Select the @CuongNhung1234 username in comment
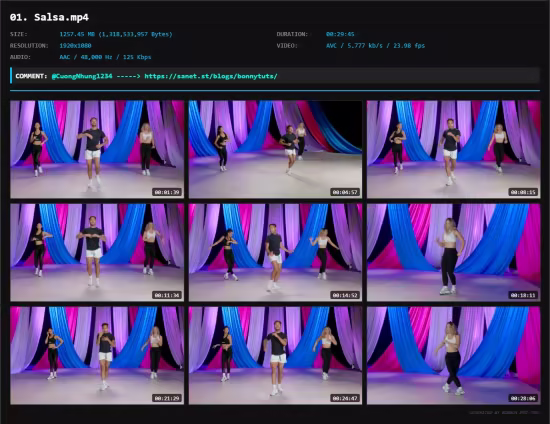Viewport: 550px width, 424px height. pos(82,76)
